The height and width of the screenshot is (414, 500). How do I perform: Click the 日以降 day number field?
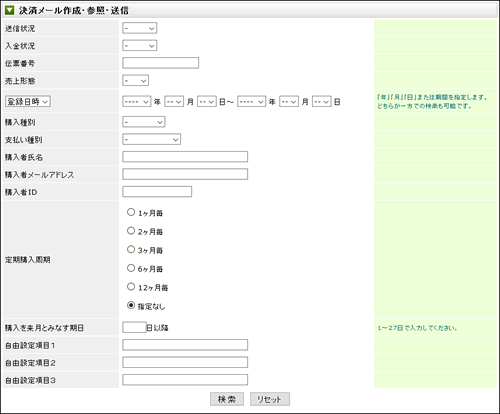point(134,327)
